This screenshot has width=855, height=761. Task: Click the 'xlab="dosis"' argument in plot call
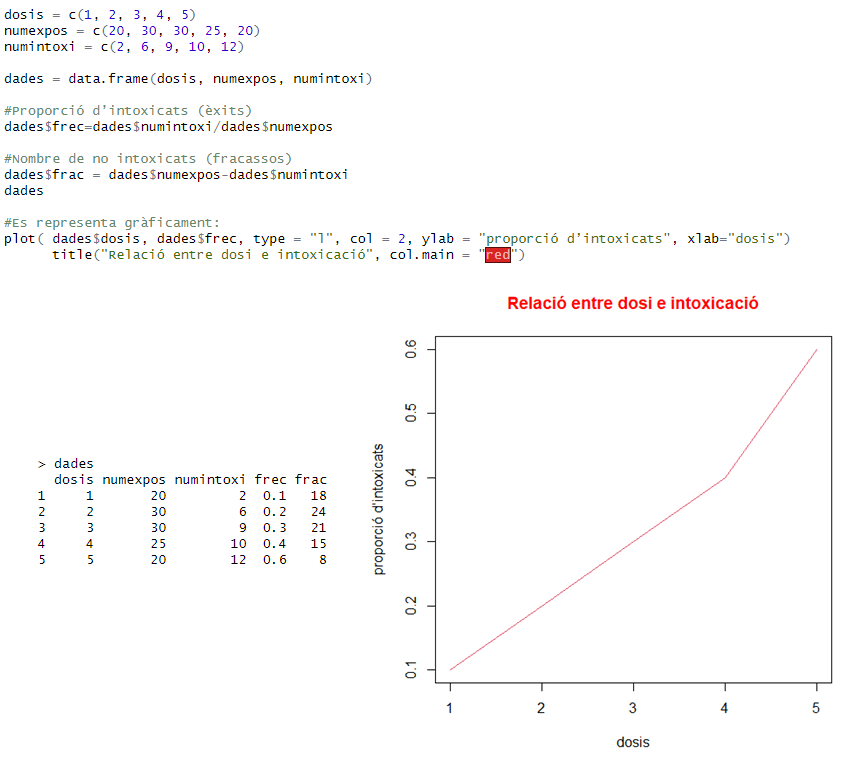734,239
